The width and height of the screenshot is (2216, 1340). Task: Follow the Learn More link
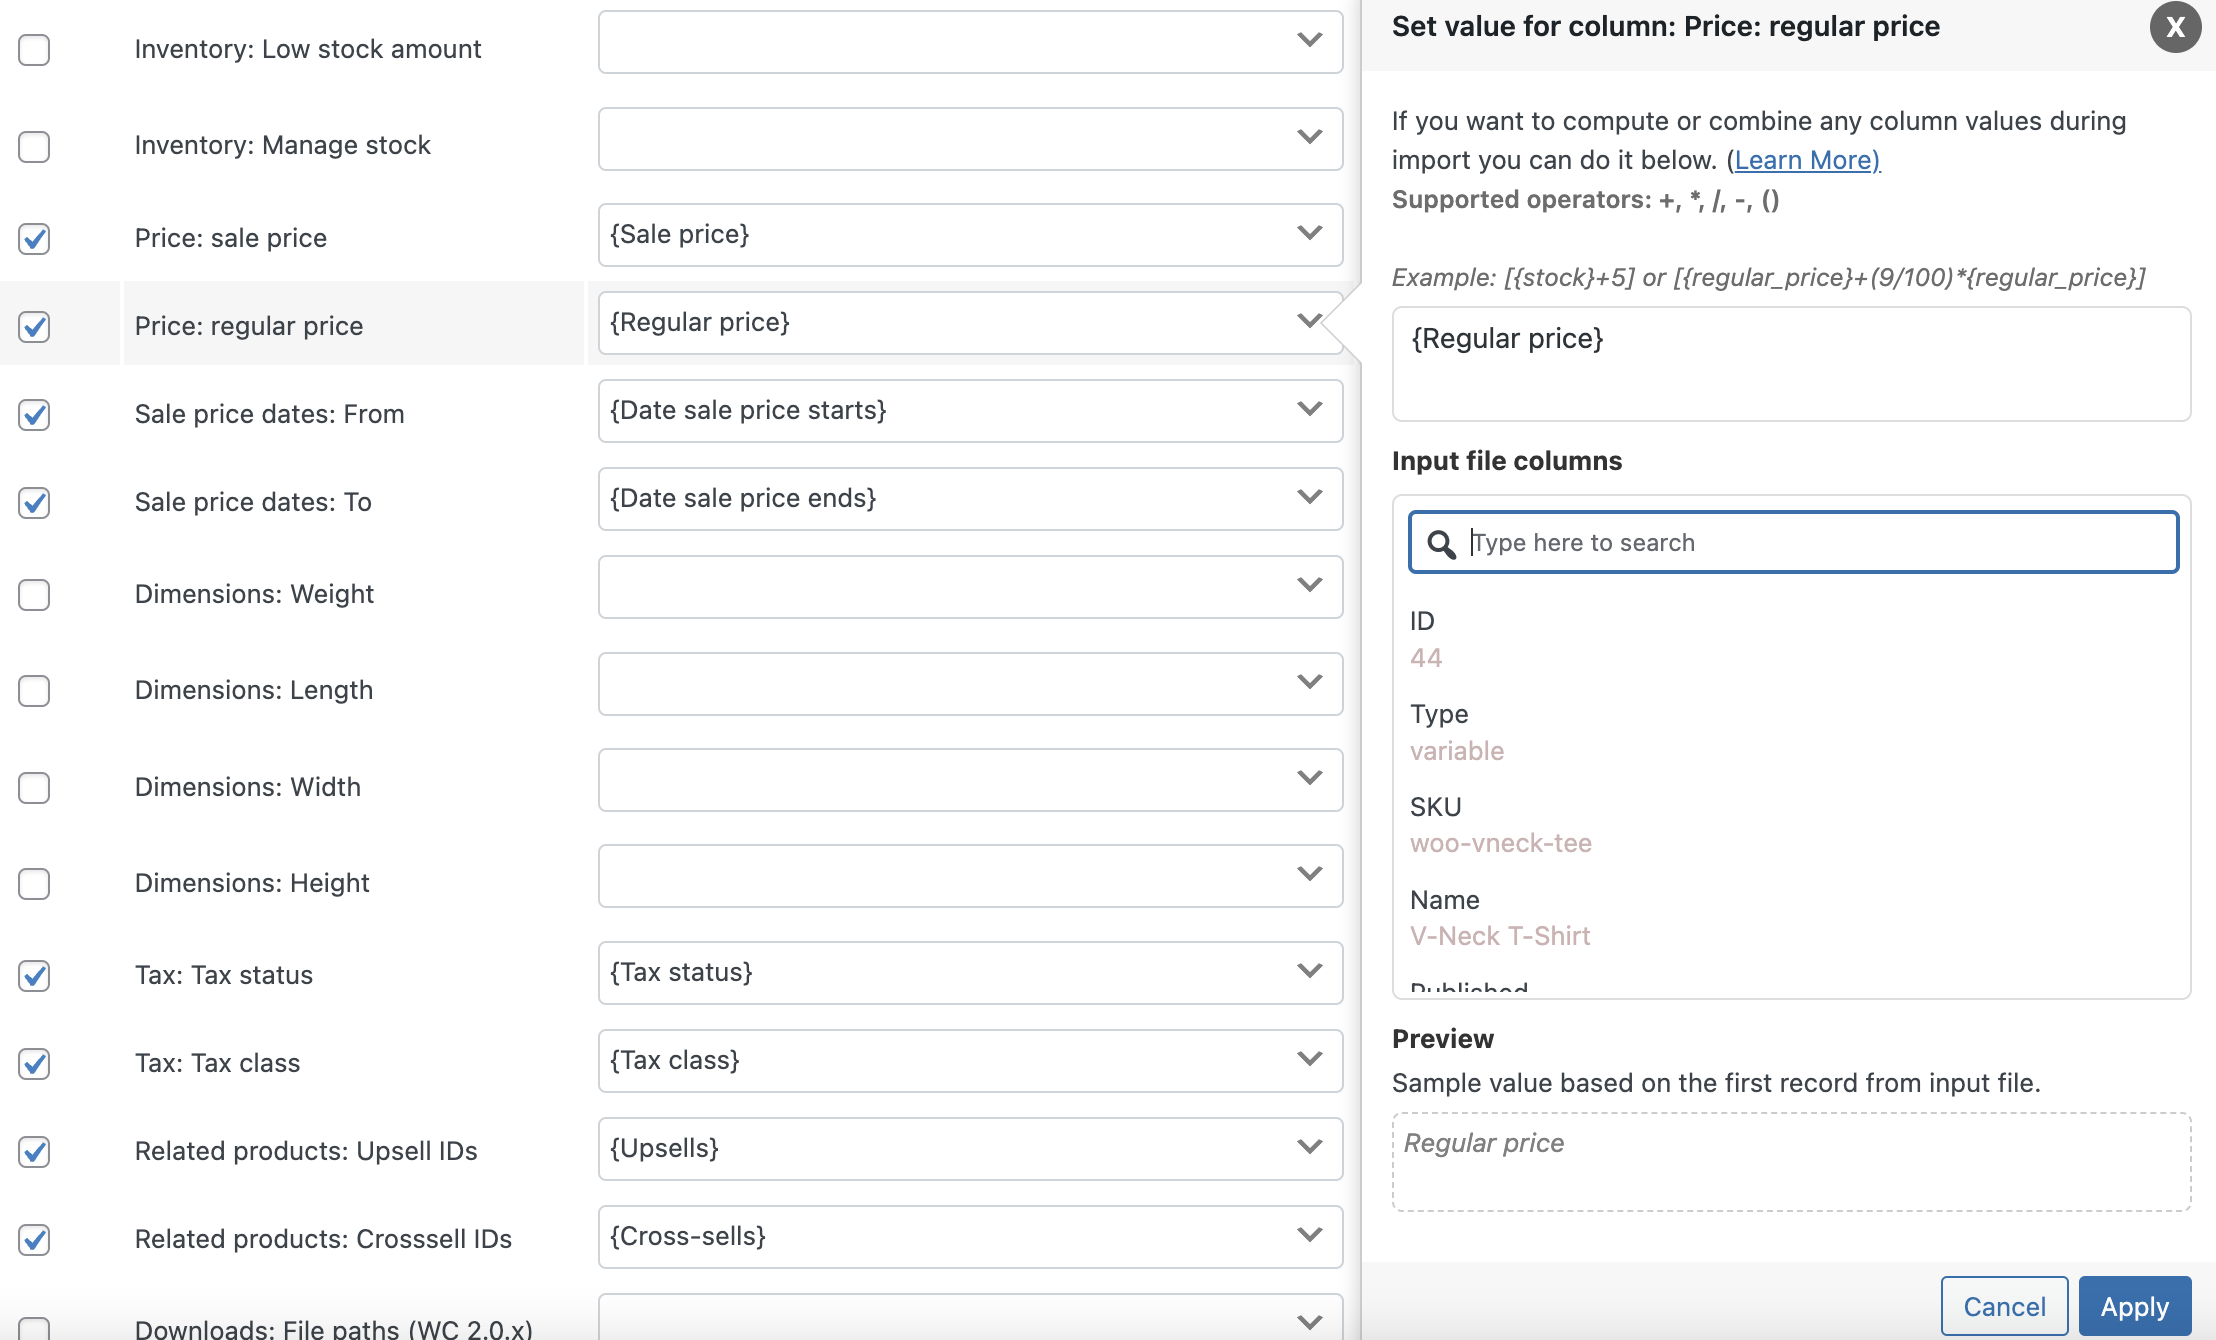click(1807, 160)
